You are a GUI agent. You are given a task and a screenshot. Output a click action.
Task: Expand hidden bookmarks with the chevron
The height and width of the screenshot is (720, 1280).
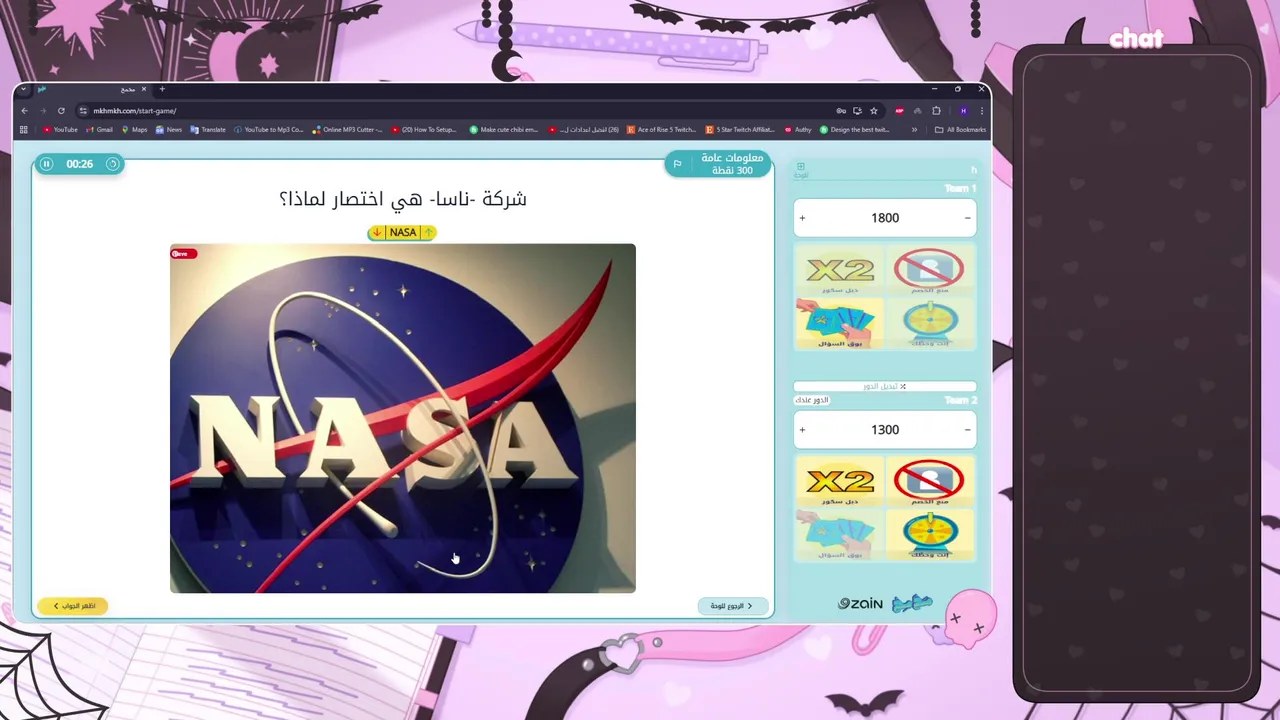pos(914,130)
